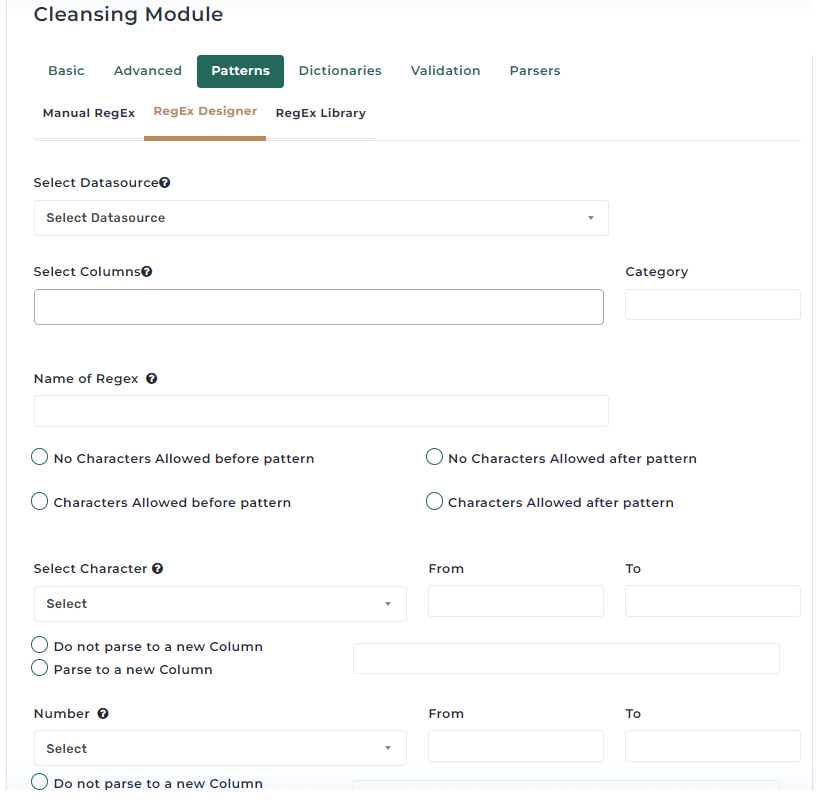Screen dimensions: 819x802
Task: Click the Select Columns input field
Action: tap(319, 307)
